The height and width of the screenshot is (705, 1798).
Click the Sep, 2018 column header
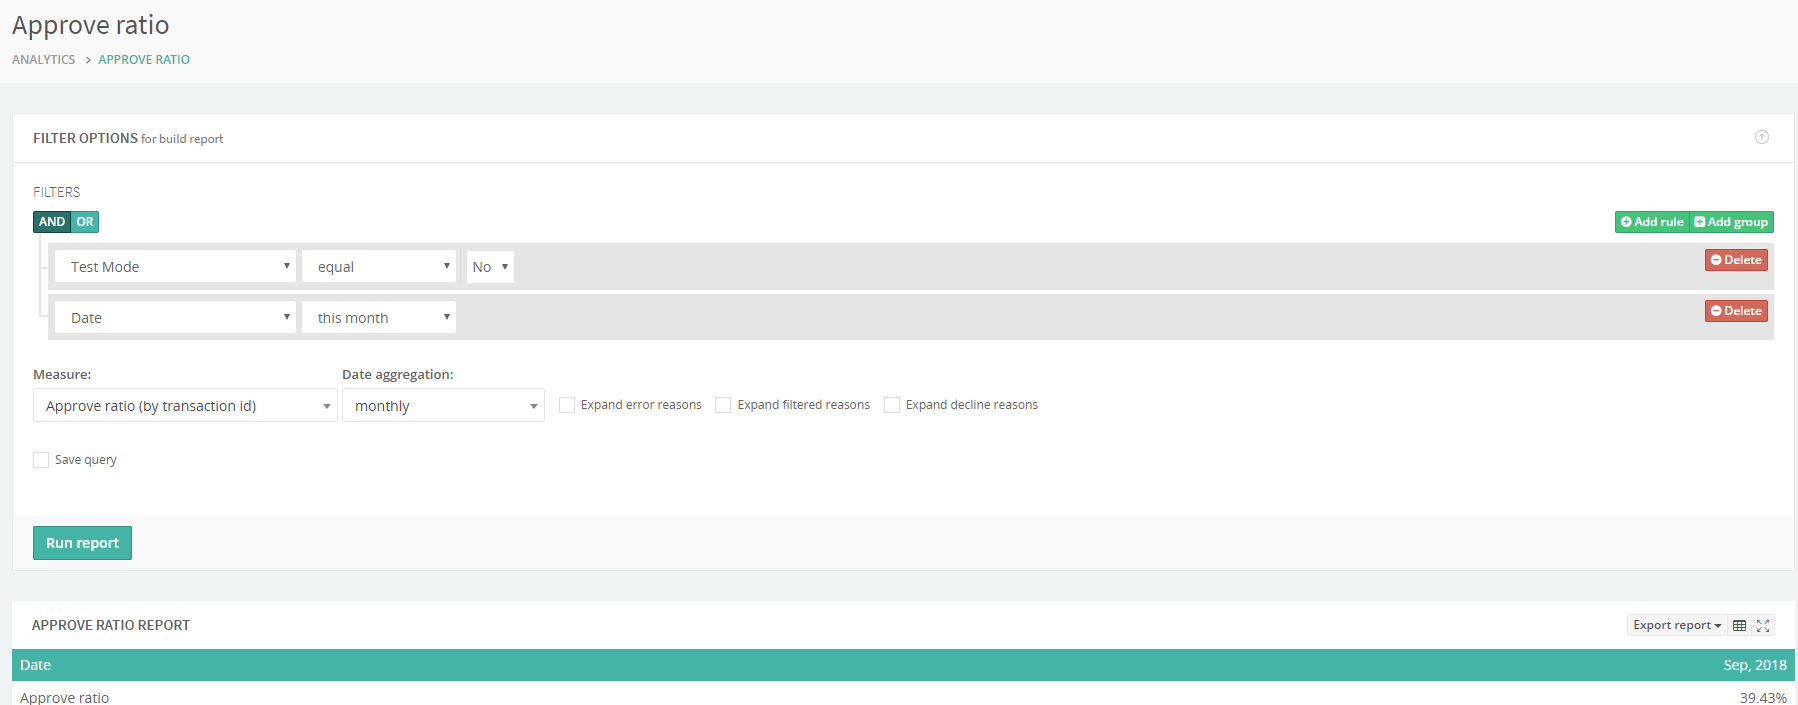[x=1755, y=665]
